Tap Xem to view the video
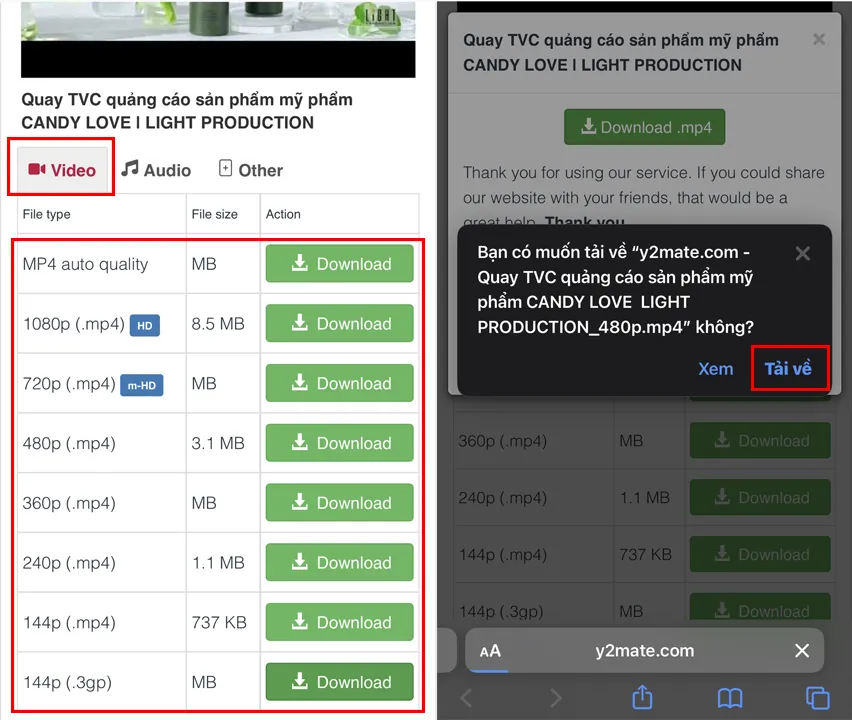The width and height of the screenshot is (852, 720). (x=716, y=368)
